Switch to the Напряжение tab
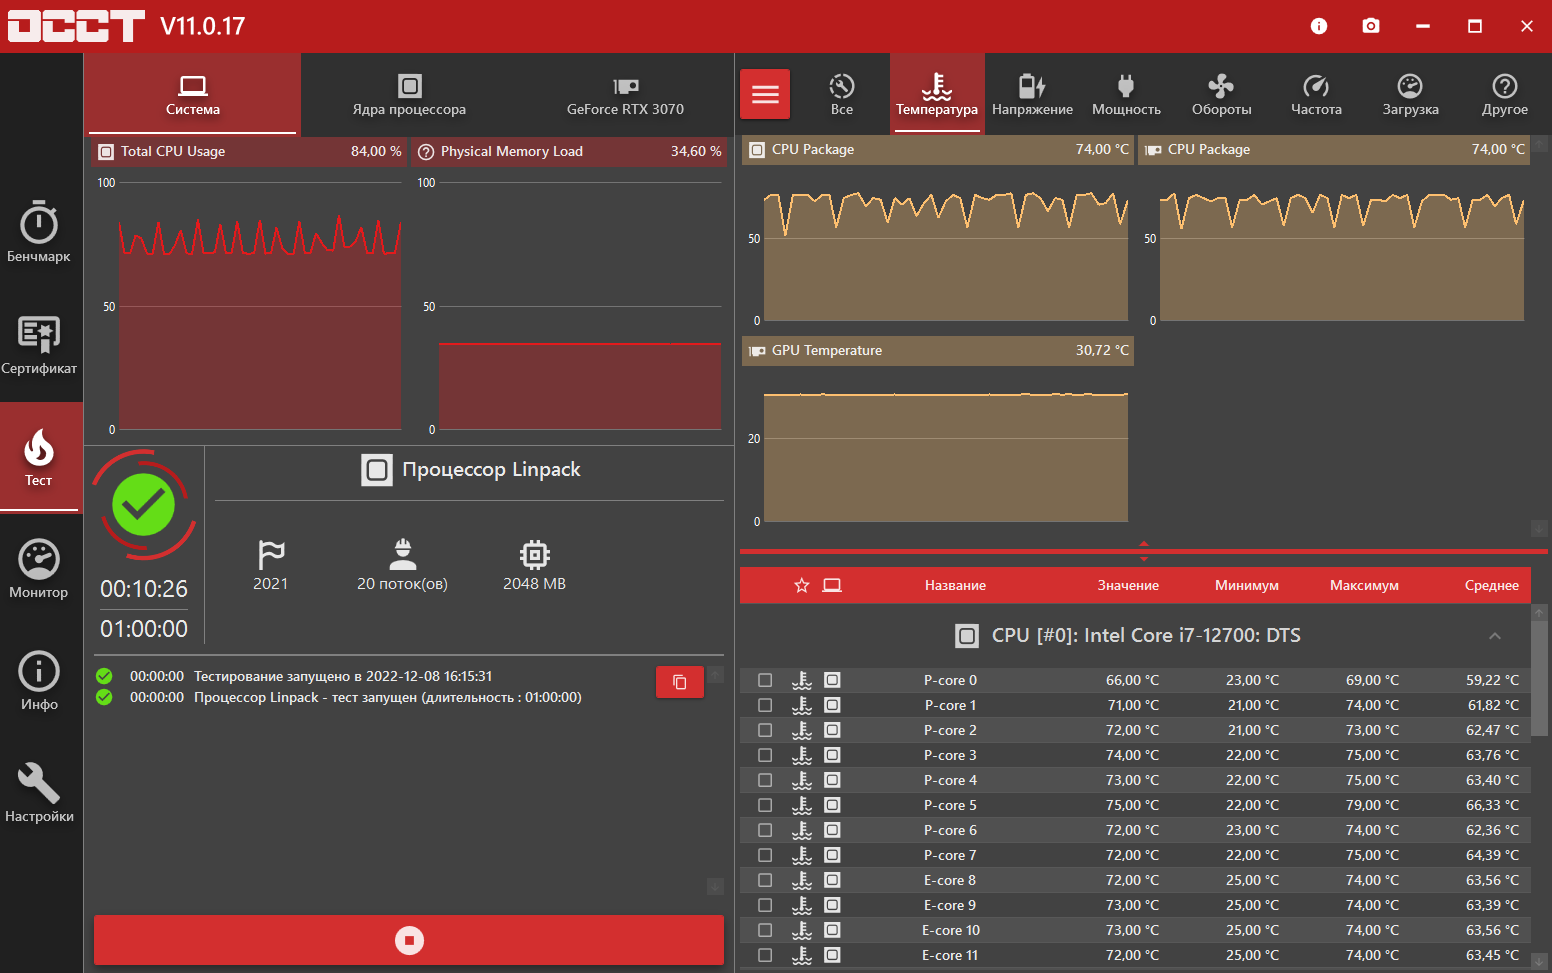The width and height of the screenshot is (1552, 973). click(1032, 95)
